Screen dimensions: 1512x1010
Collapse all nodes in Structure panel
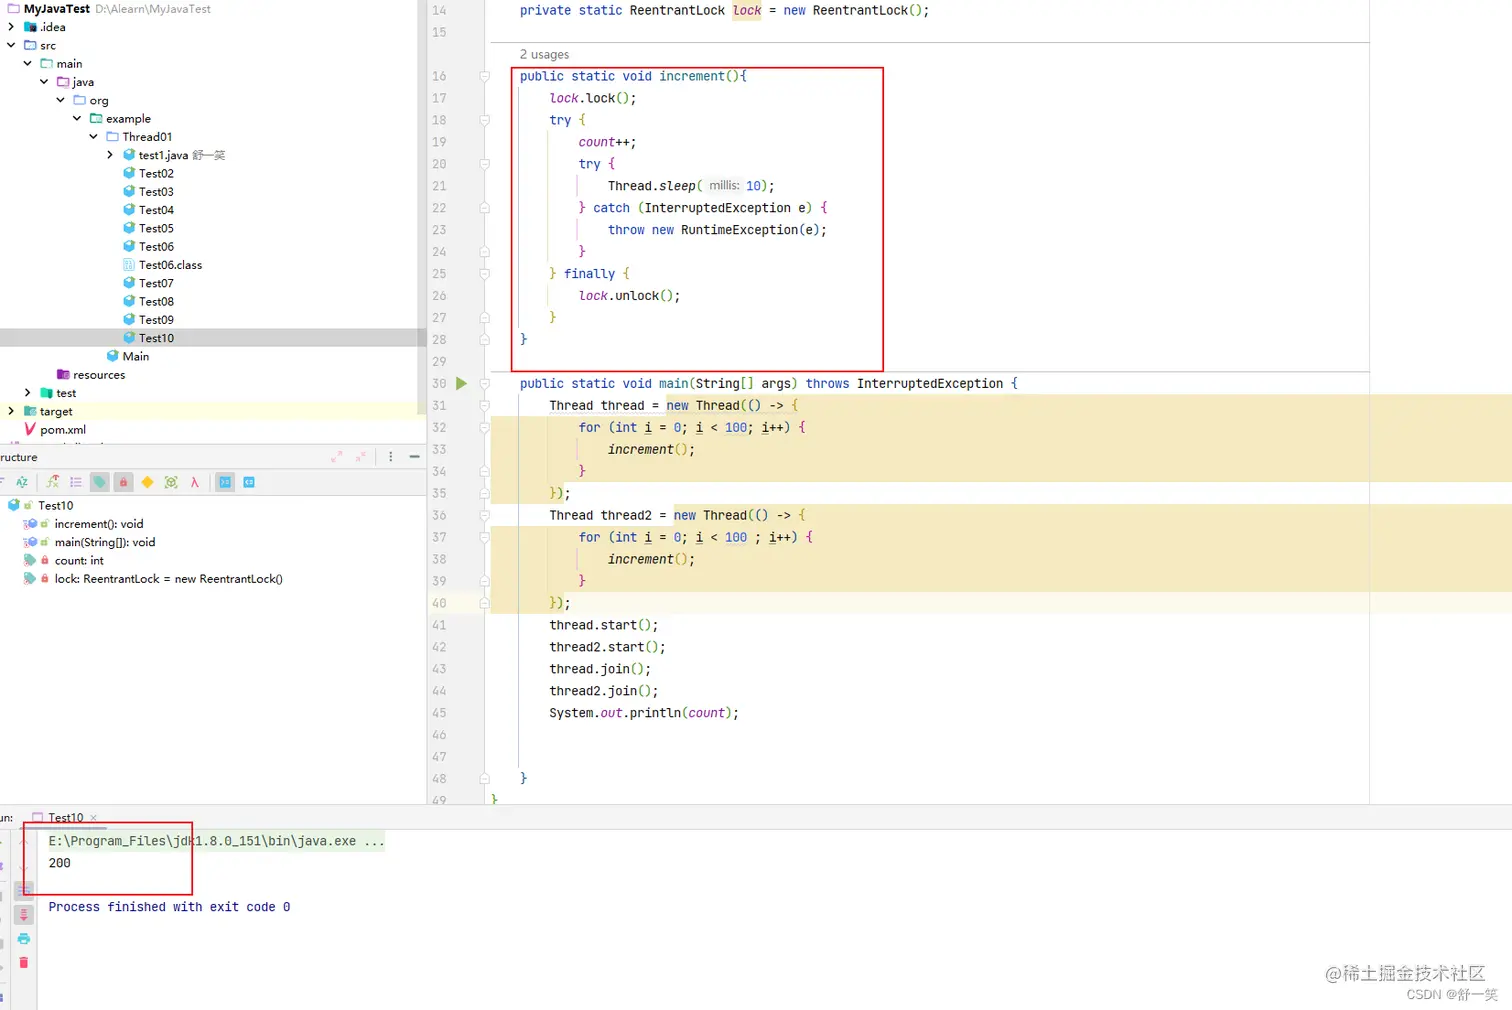361,456
